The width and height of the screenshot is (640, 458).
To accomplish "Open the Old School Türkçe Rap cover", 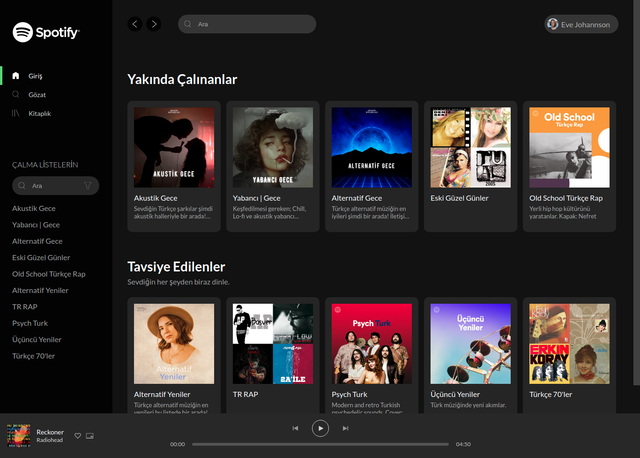I will 569,147.
